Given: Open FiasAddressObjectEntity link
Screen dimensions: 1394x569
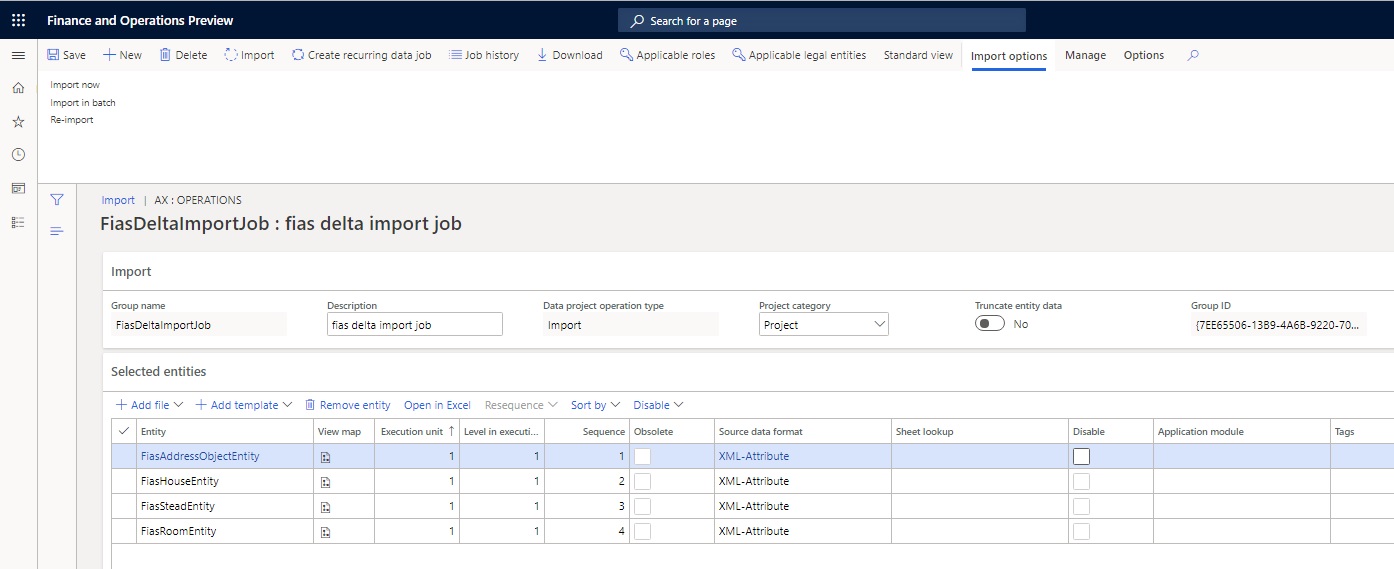Looking at the screenshot, I should coord(200,456).
